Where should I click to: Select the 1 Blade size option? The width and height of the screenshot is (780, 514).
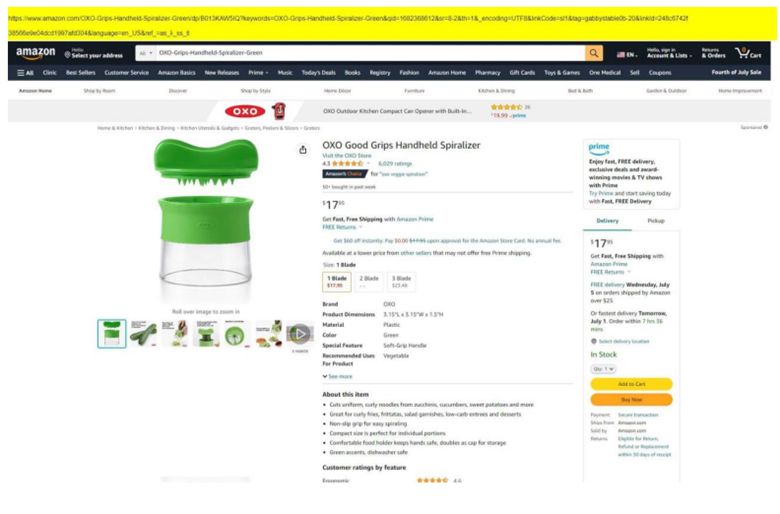point(337,282)
